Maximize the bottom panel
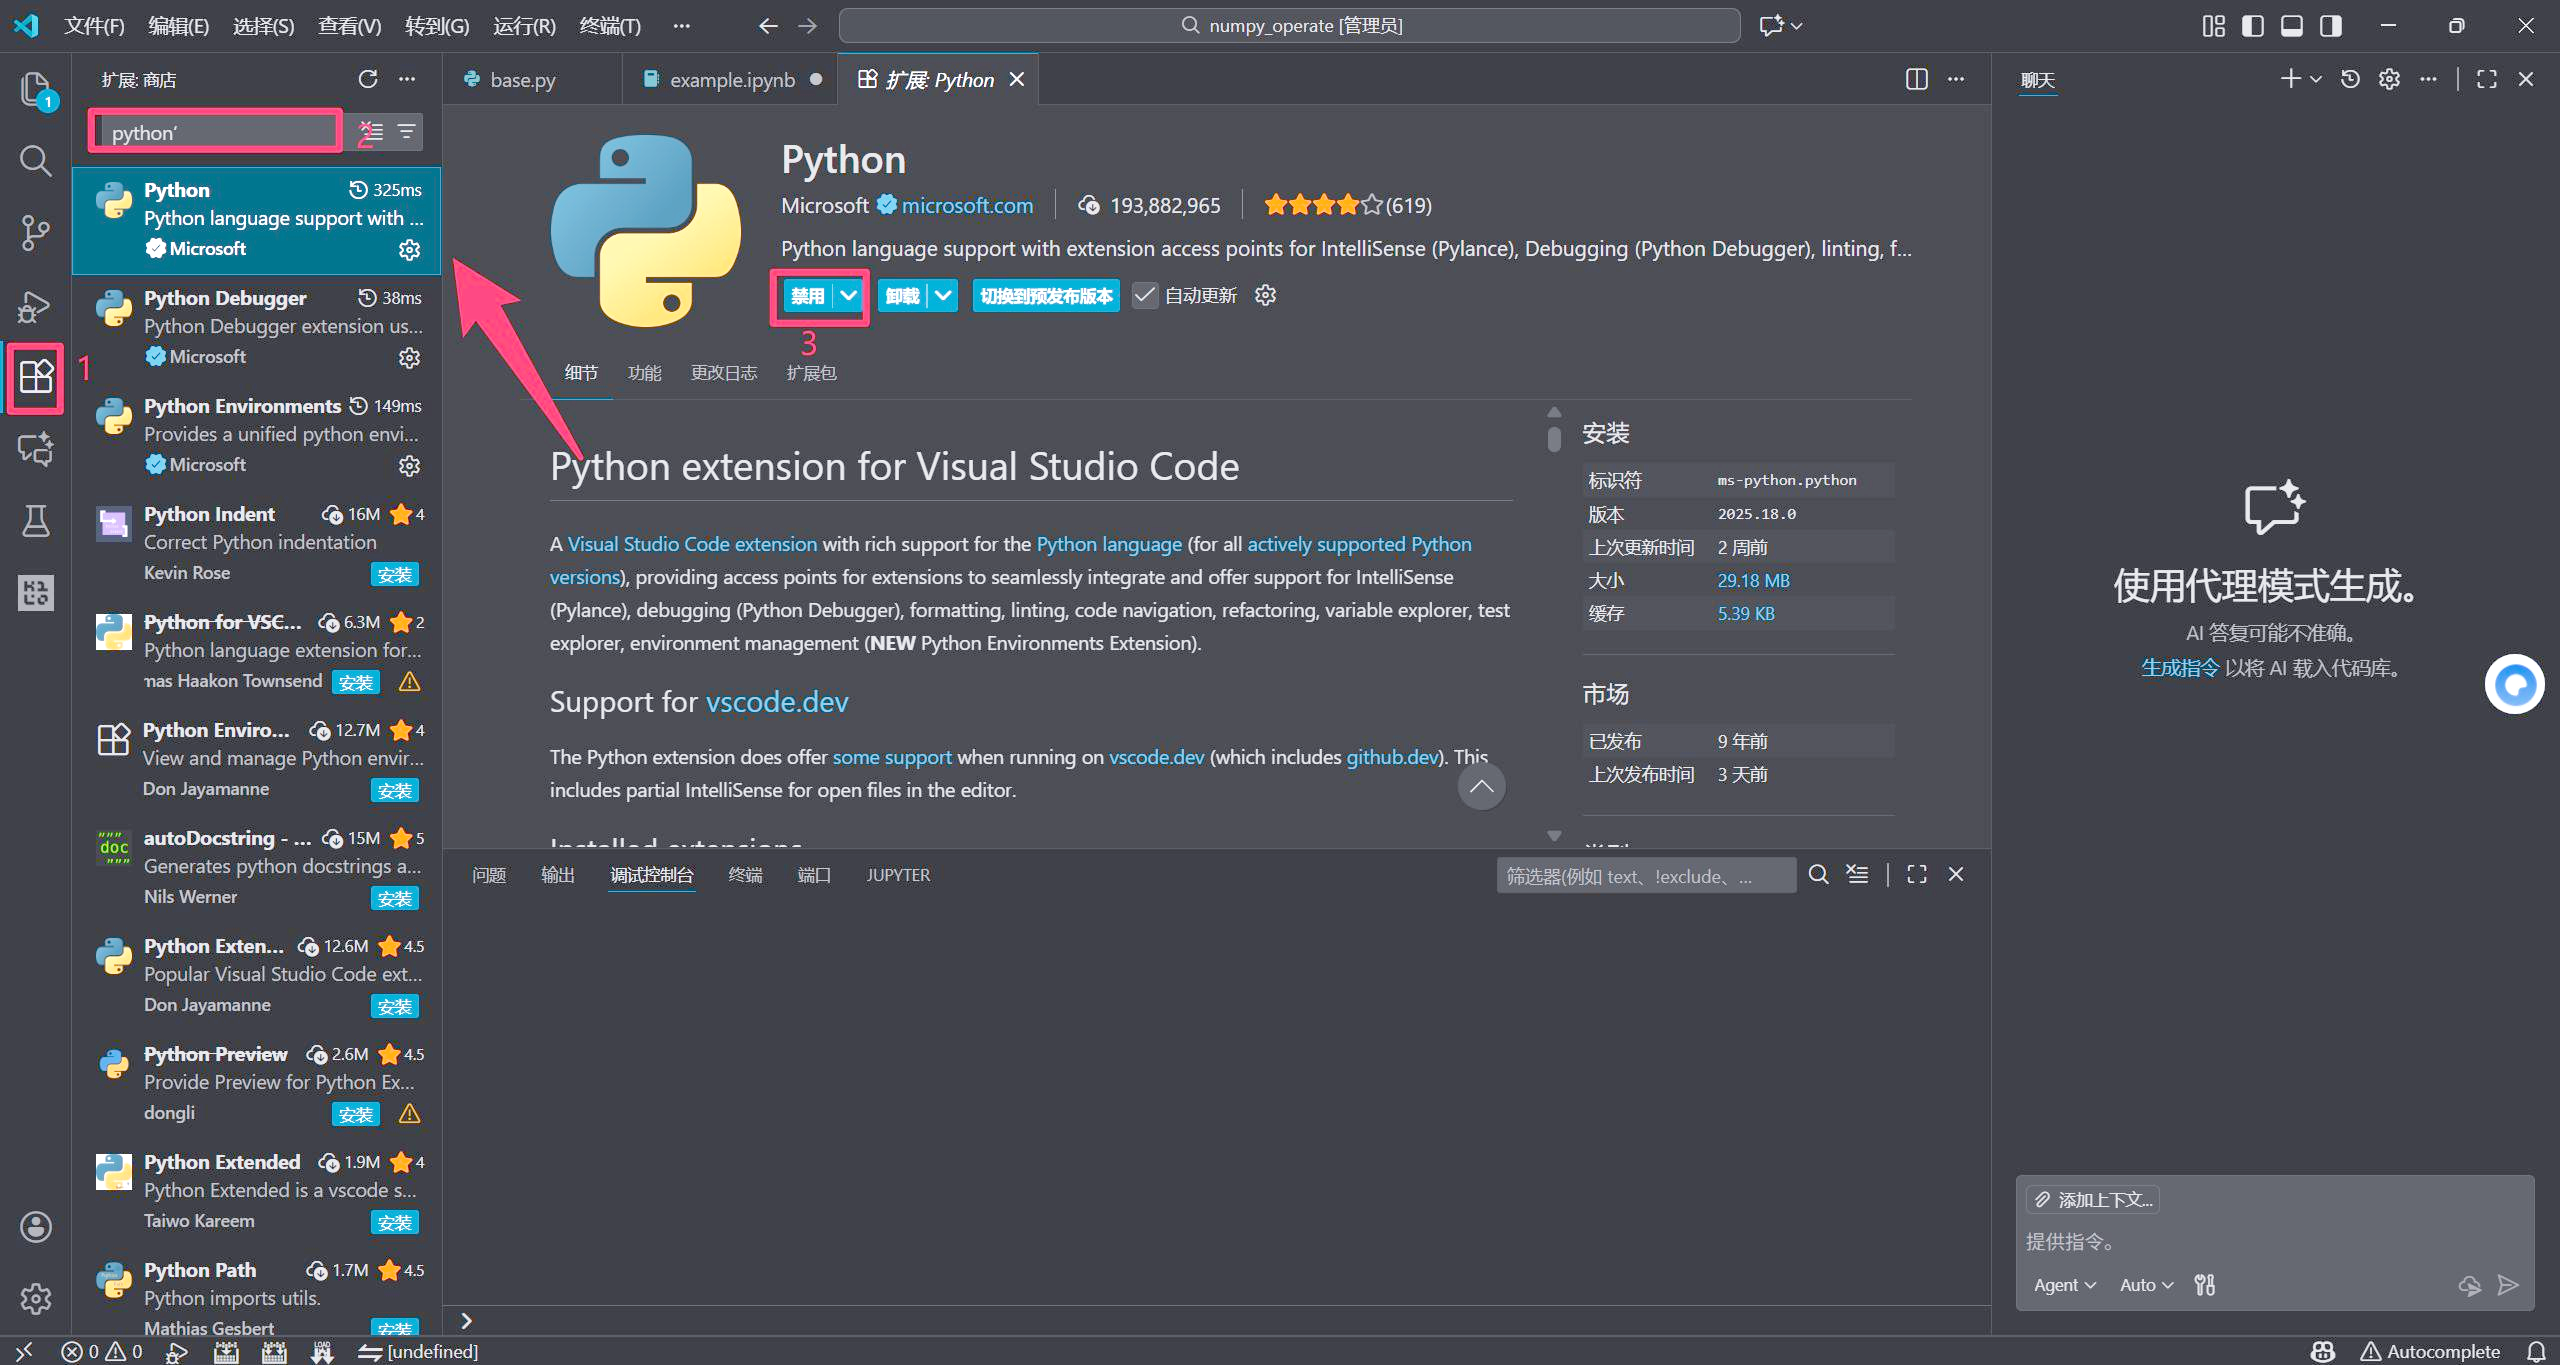Screen dimensions: 2560x1365 1916,874
